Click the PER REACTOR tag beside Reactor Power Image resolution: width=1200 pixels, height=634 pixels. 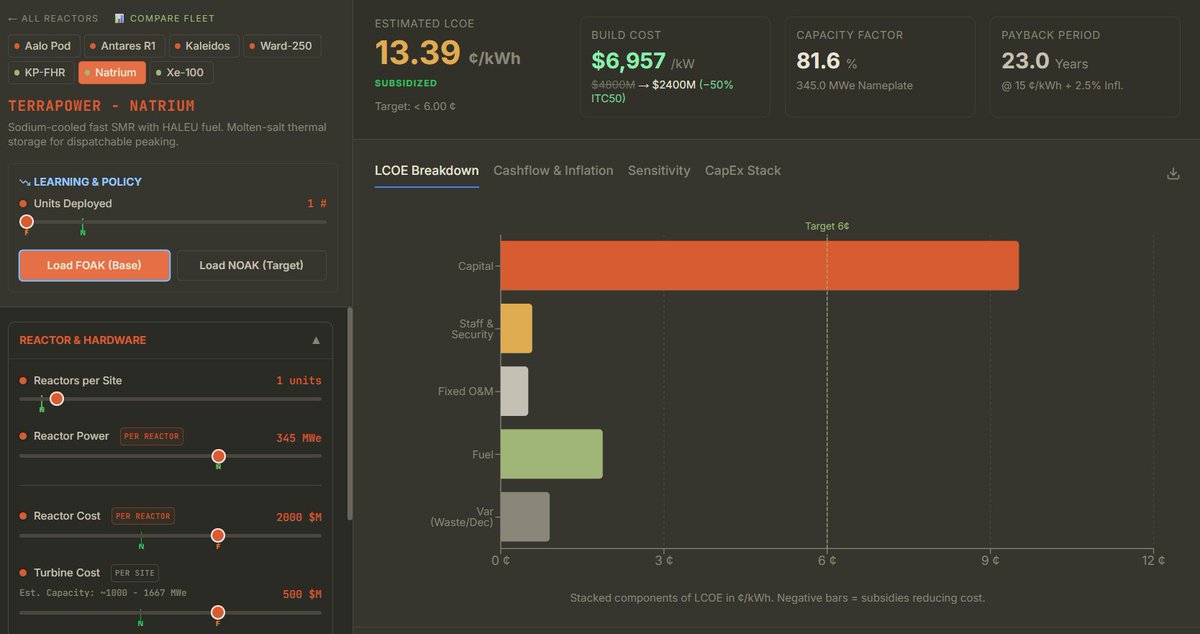(x=151, y=436)
